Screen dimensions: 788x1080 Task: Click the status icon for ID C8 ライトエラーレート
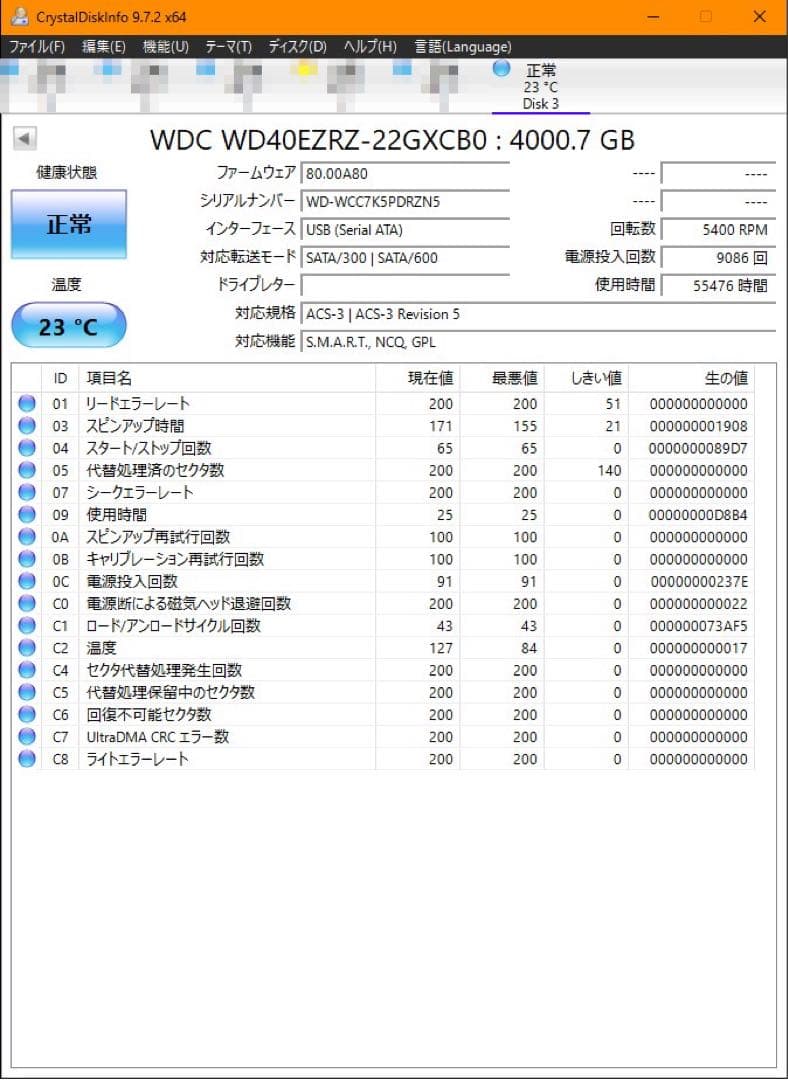pos(27,759)
